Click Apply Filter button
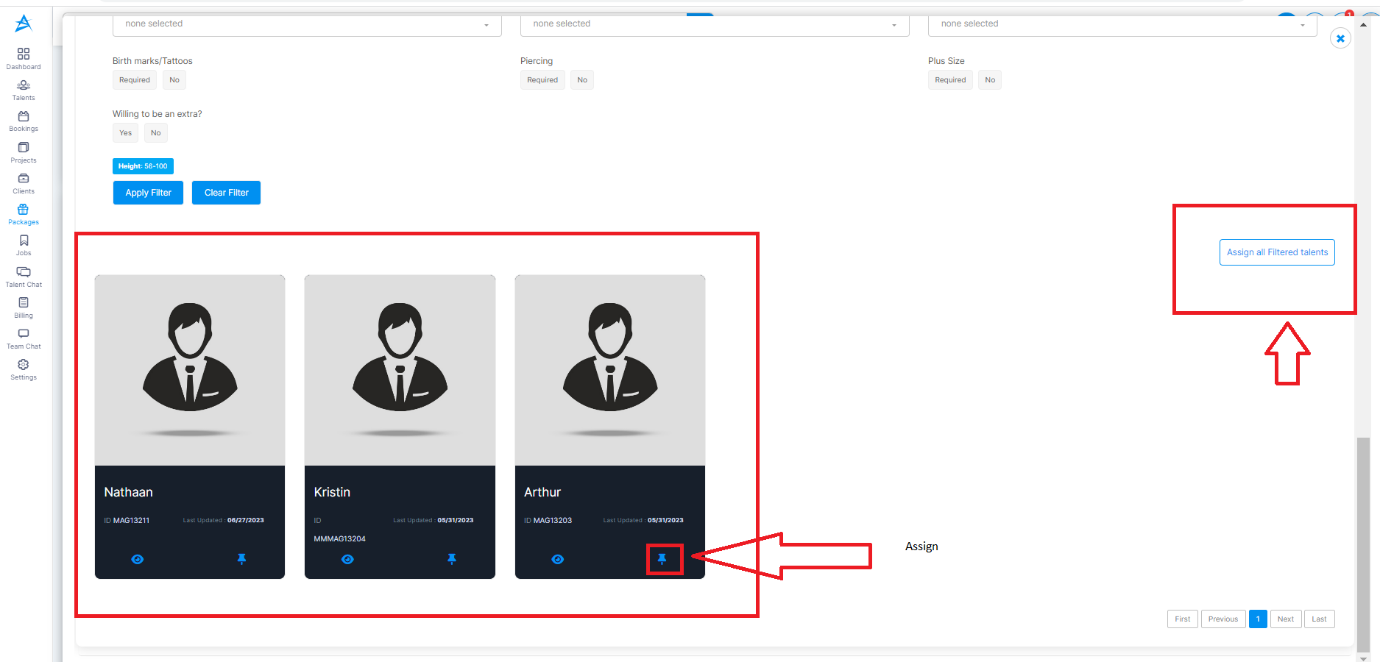Image resolution: width=1380 pixels, height=662 pixels. [x=148, y=193]
